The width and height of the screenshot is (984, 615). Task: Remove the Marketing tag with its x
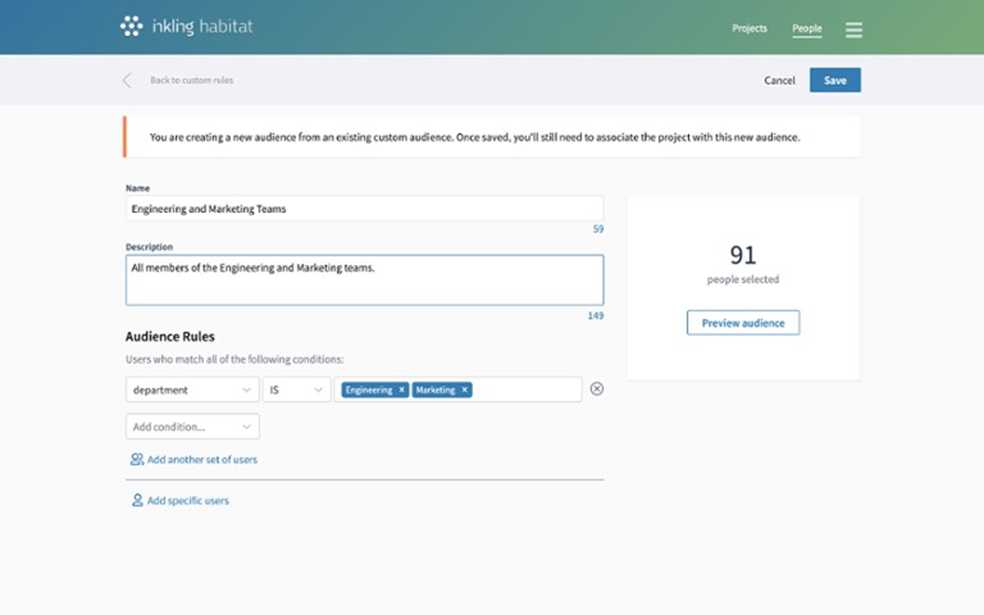465,390
